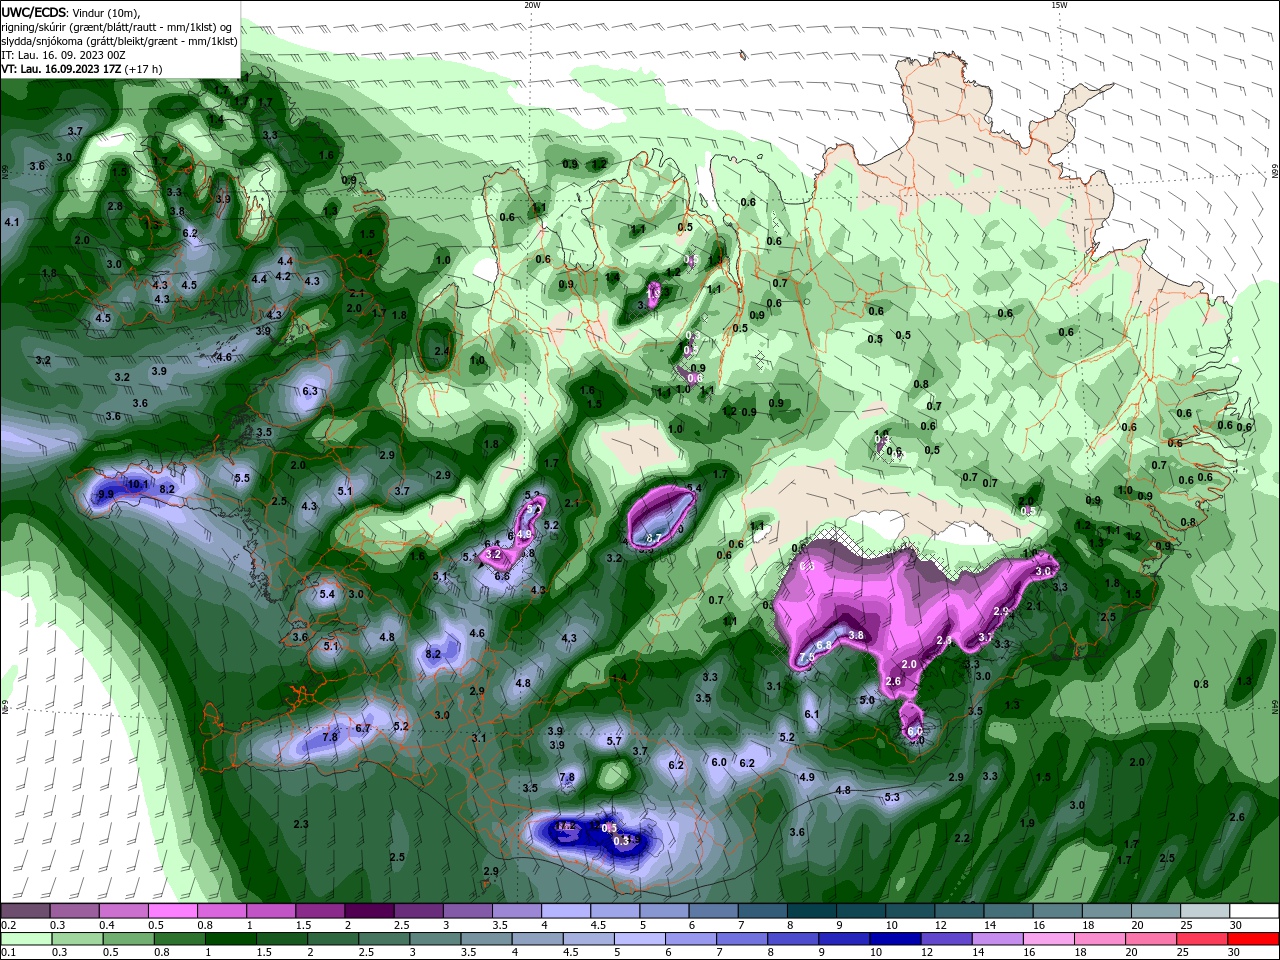The width and height of the screenshot is (1280, 960).
Task: Click the '20W' longitude label at top
Action: point(532,5)
